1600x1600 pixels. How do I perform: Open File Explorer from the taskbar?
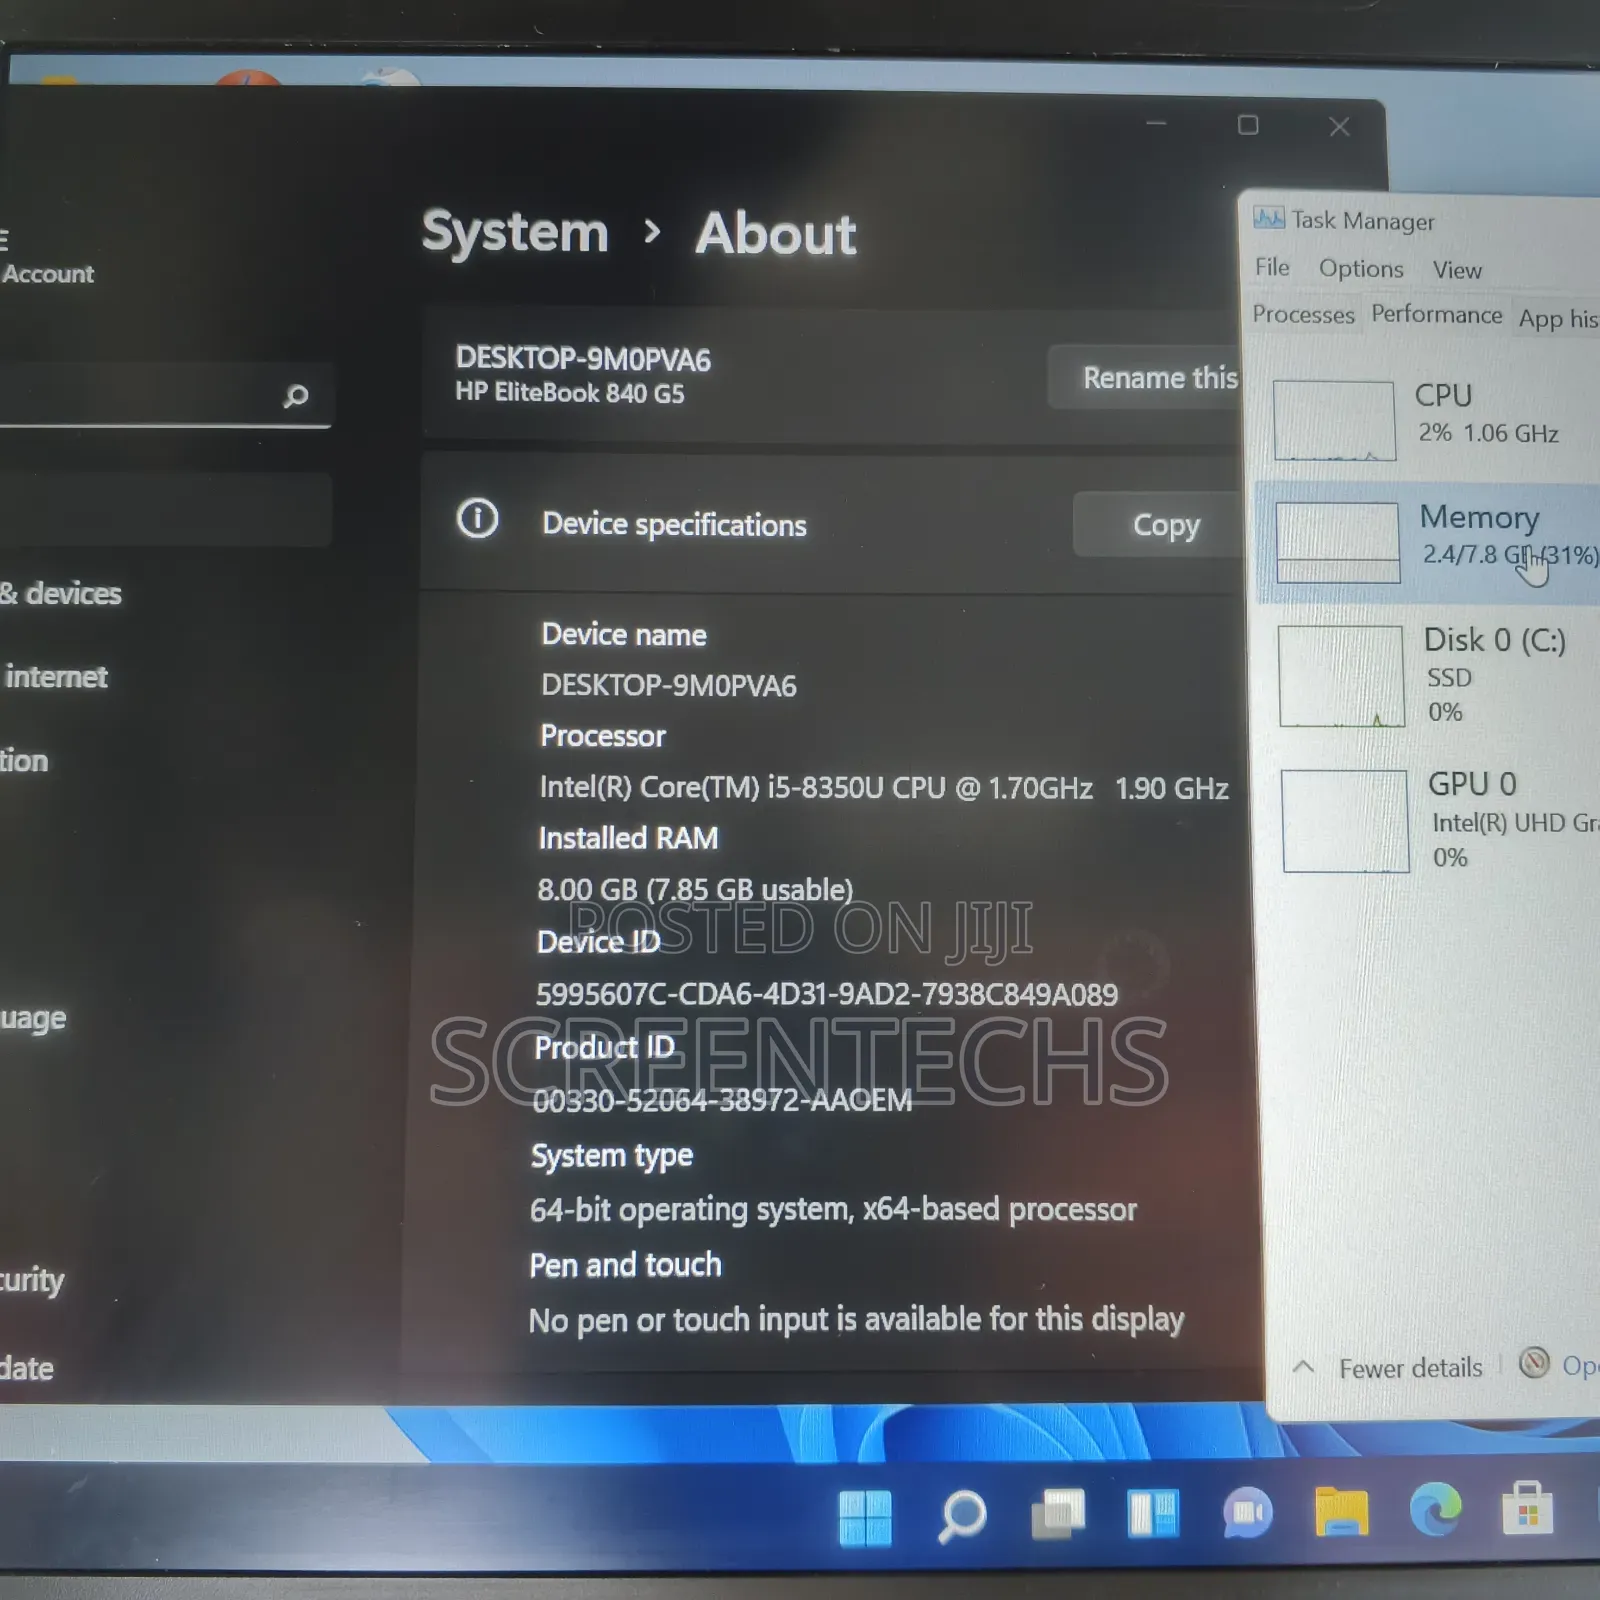(1341, 1511)
